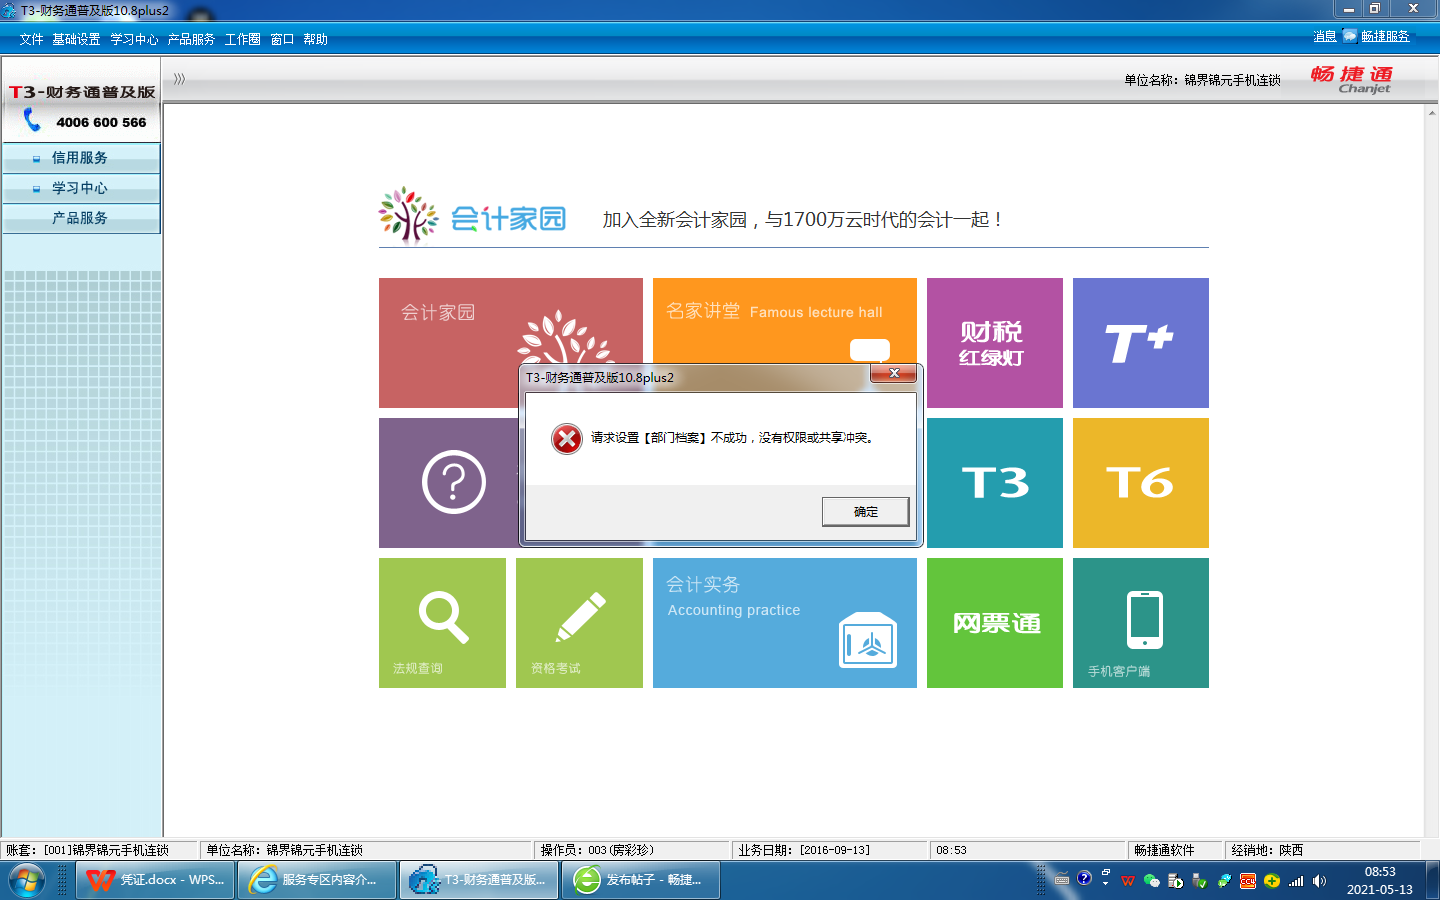Click the WeChat tray icon
Image resolution: width=1440 pixels, height=900 pixels.
(1152, 881)
